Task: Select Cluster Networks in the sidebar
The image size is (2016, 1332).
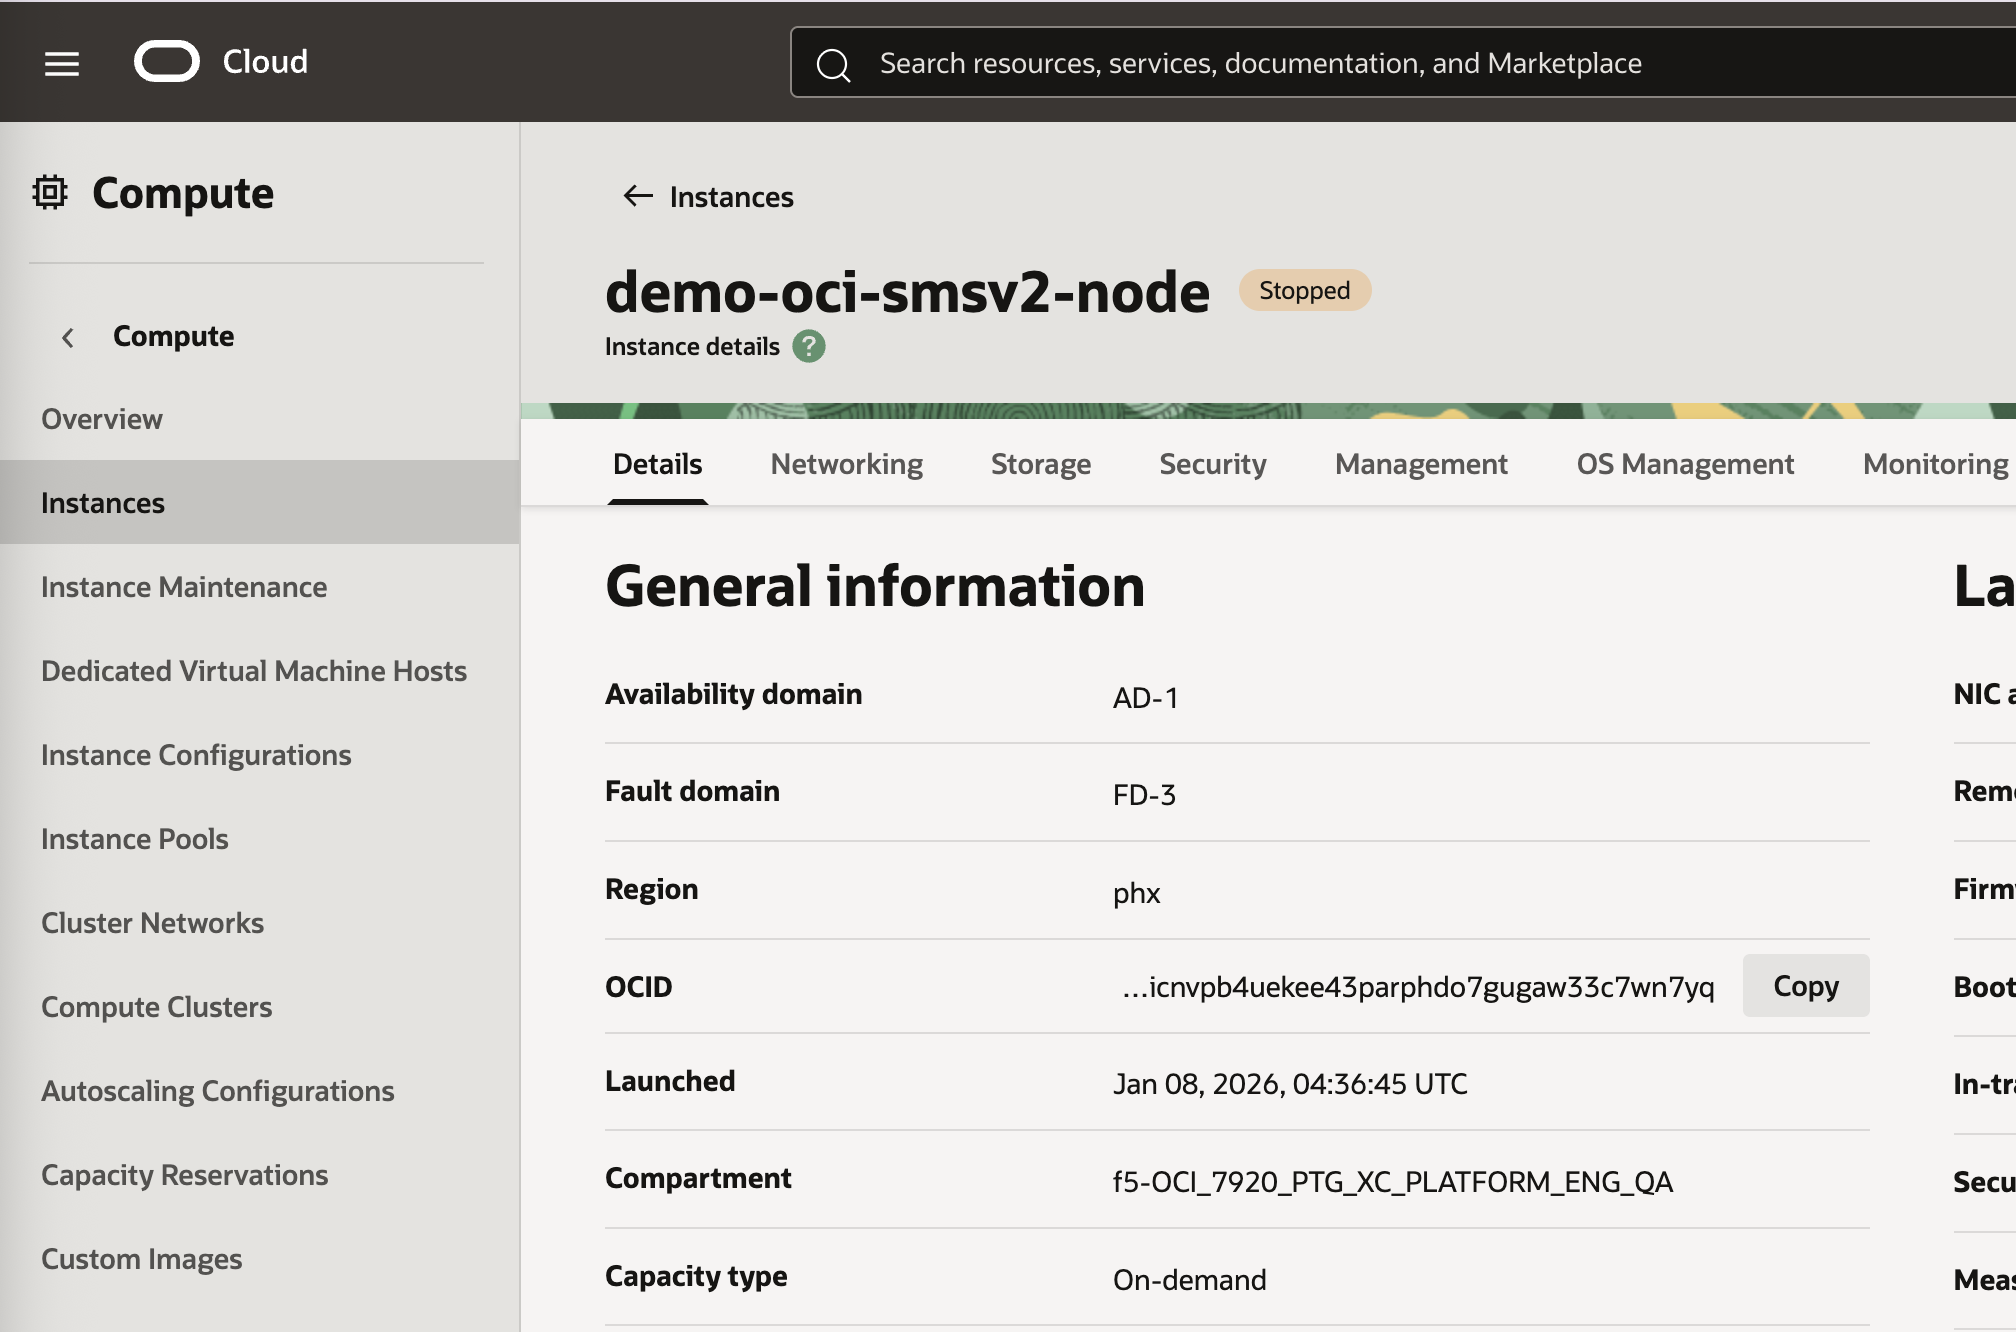Action: point(152,922)
